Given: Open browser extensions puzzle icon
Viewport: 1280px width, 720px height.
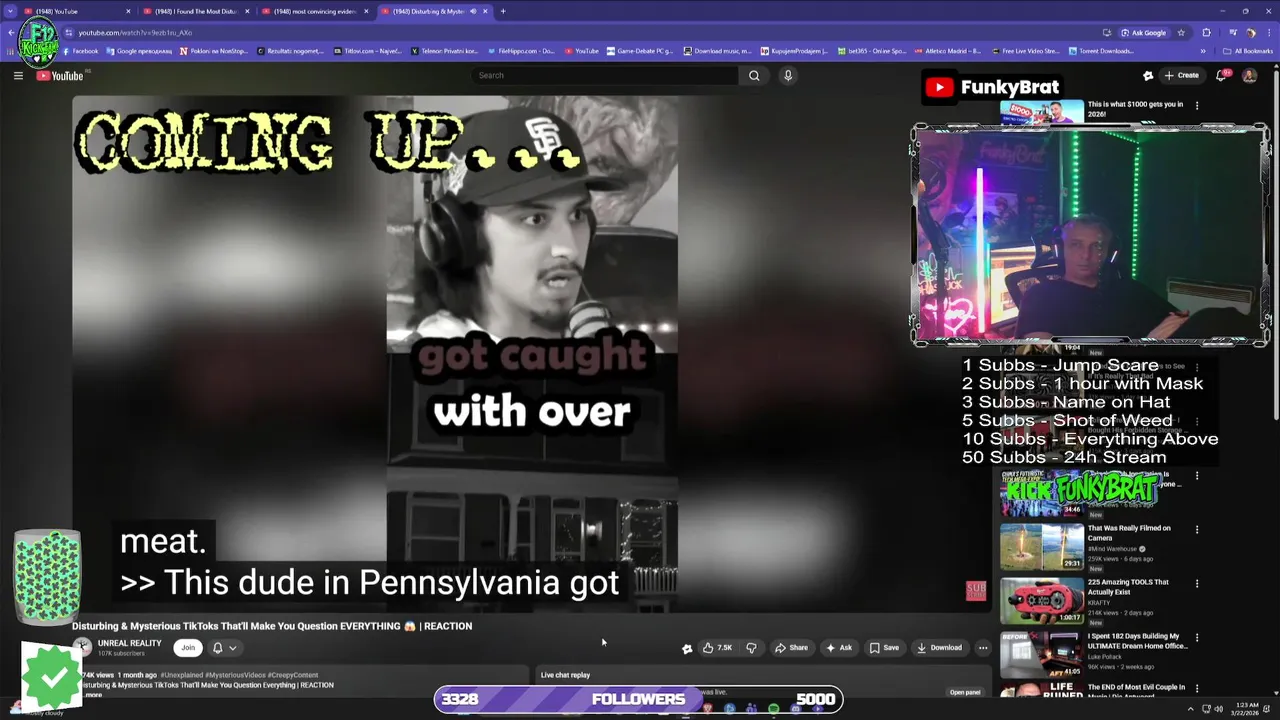Looking at the screenshot, I should 1206,32.
